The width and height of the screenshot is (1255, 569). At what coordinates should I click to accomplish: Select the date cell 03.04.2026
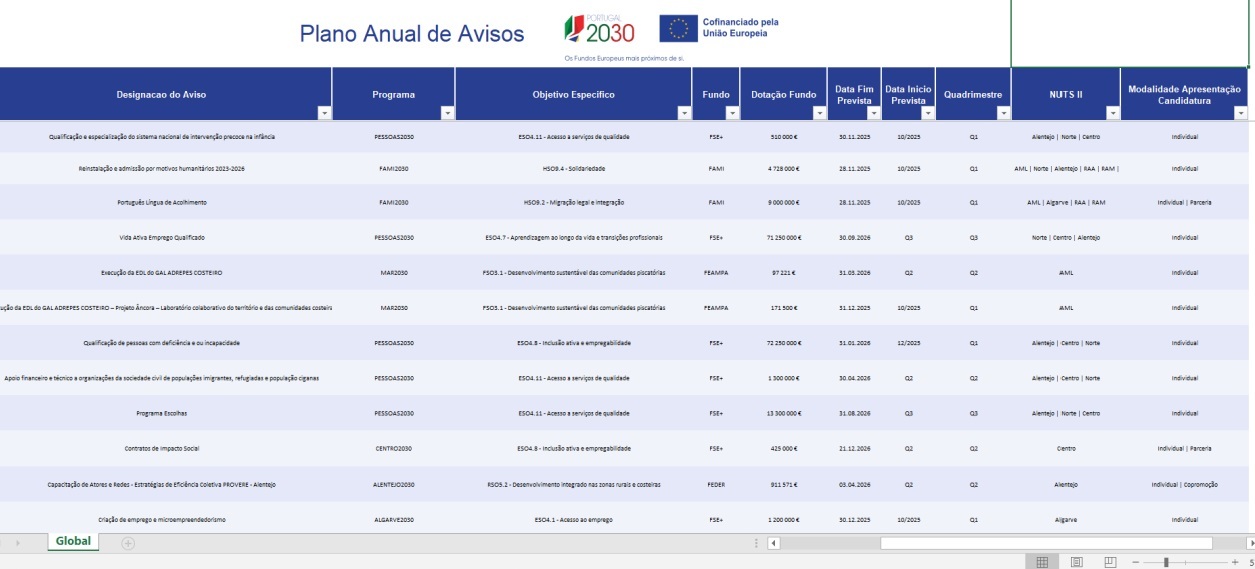click(854, 484)
